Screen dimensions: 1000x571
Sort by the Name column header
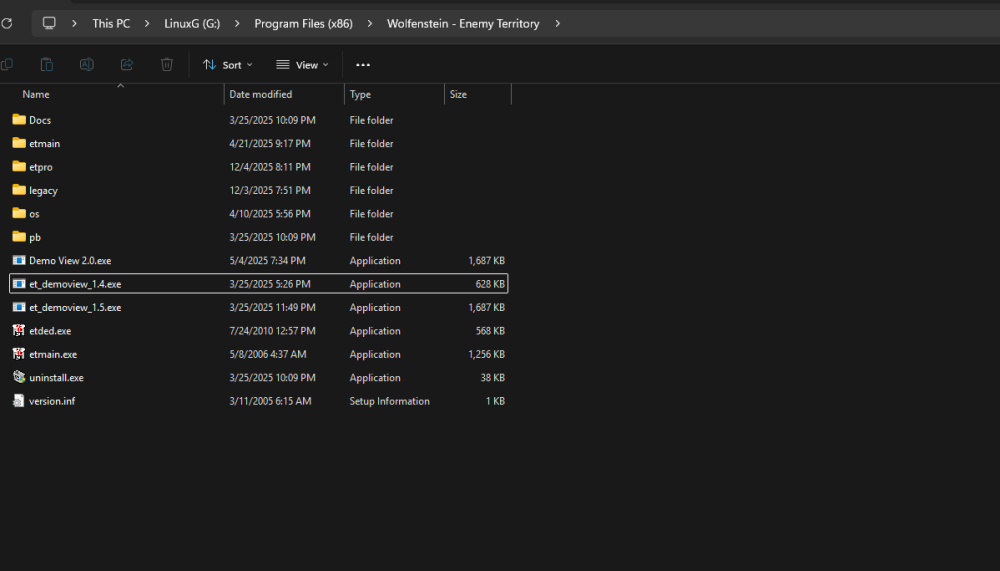point(36,94)
